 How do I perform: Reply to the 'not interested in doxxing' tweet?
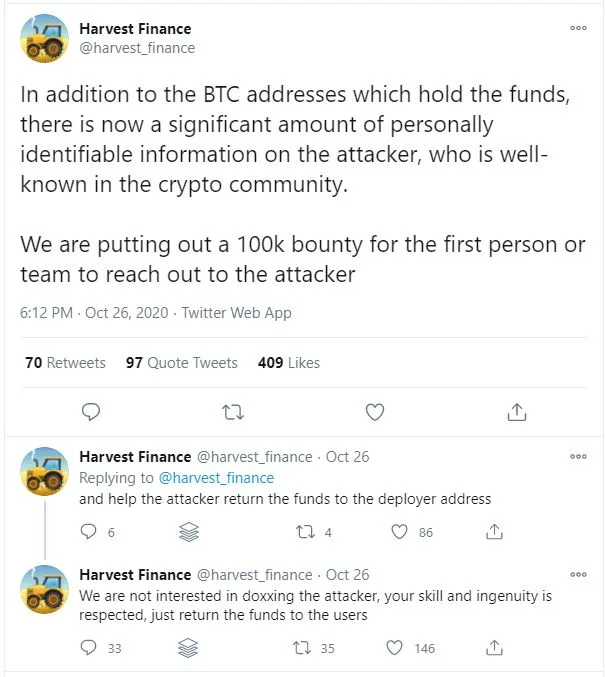(90, 648)
